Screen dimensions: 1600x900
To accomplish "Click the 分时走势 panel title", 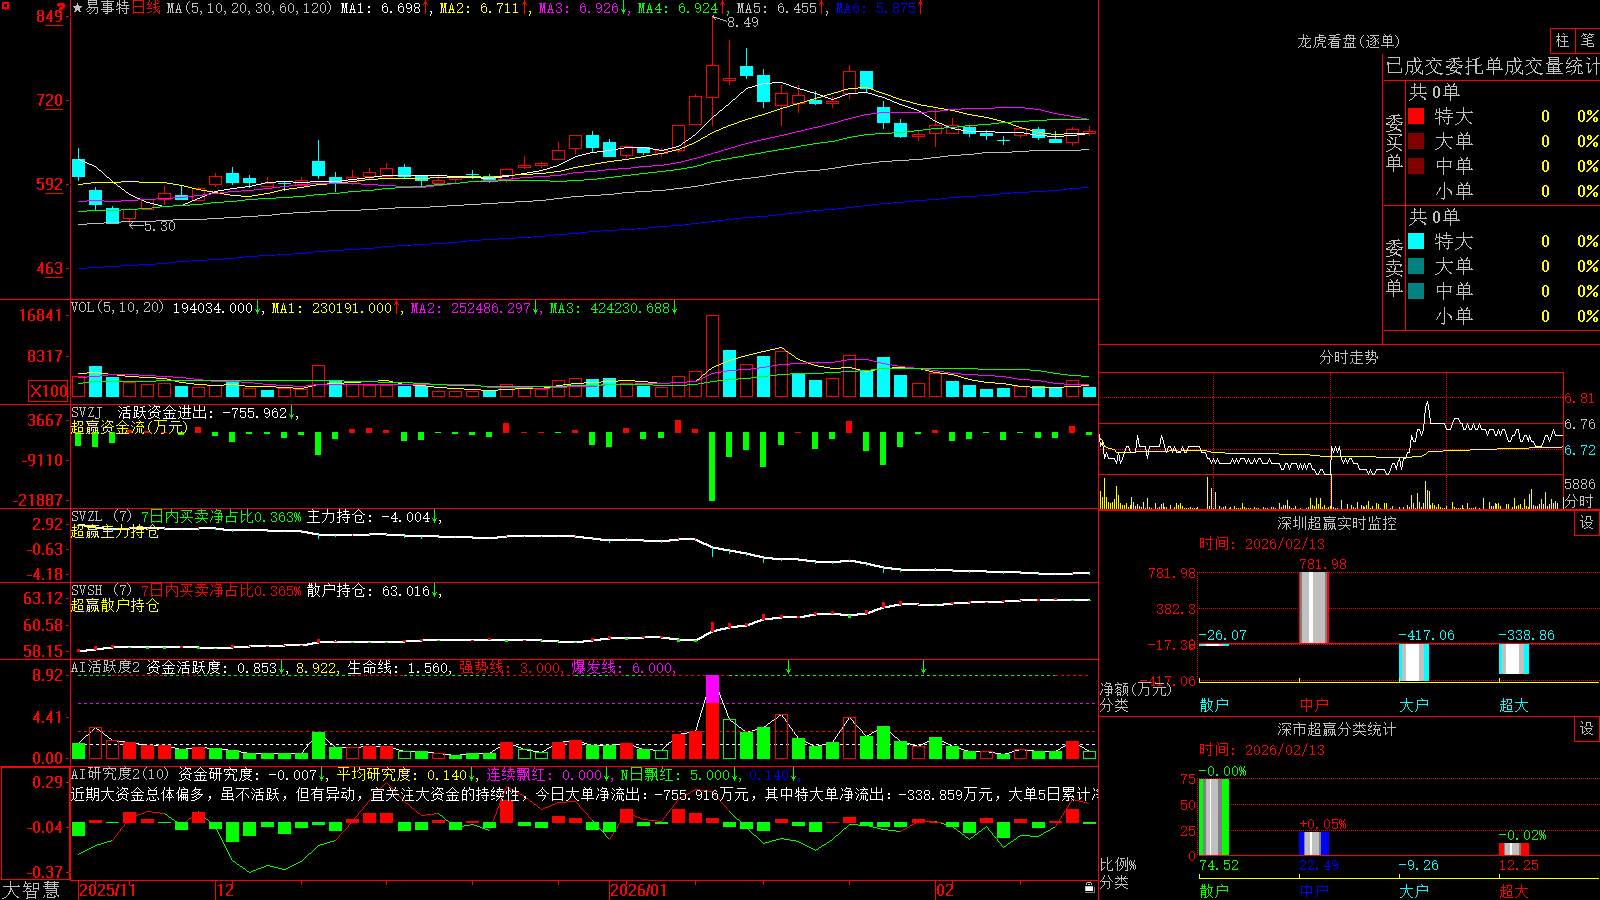I will [x=1348, y=357].
